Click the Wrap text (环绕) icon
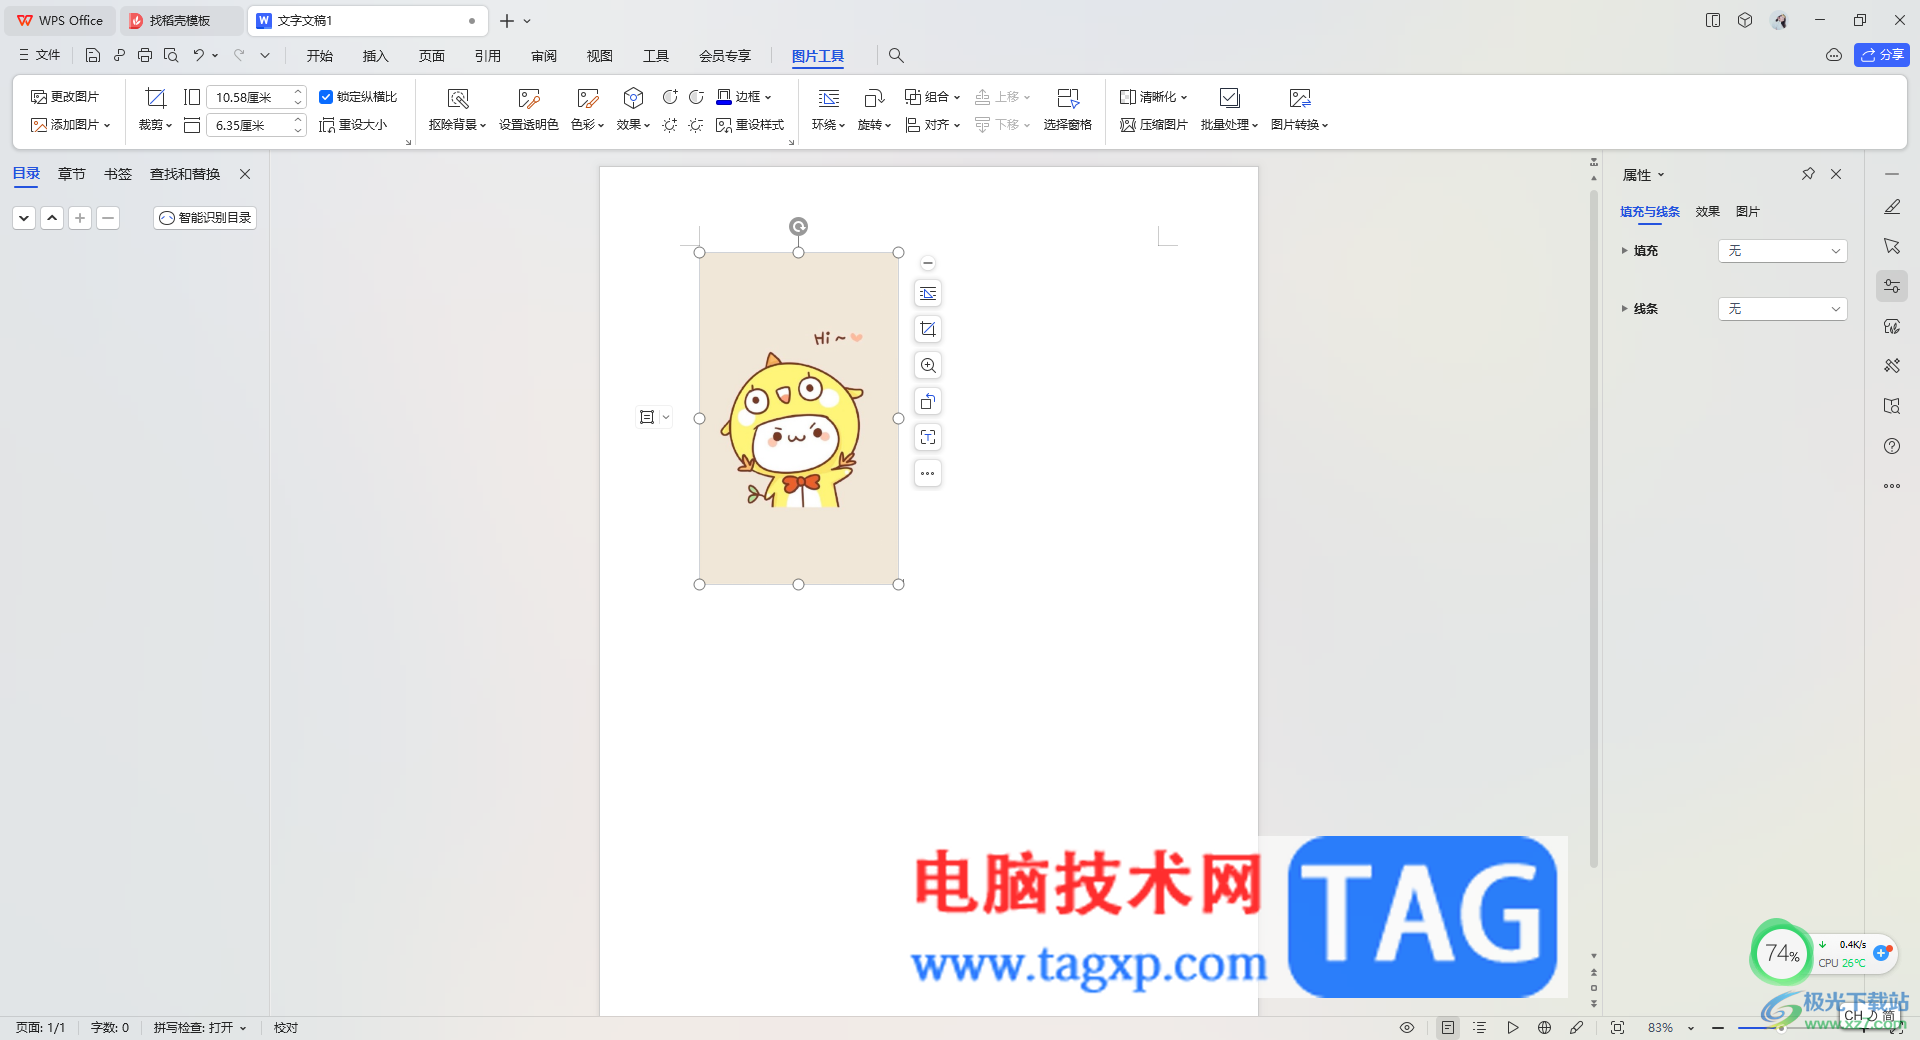 point(829,98)
